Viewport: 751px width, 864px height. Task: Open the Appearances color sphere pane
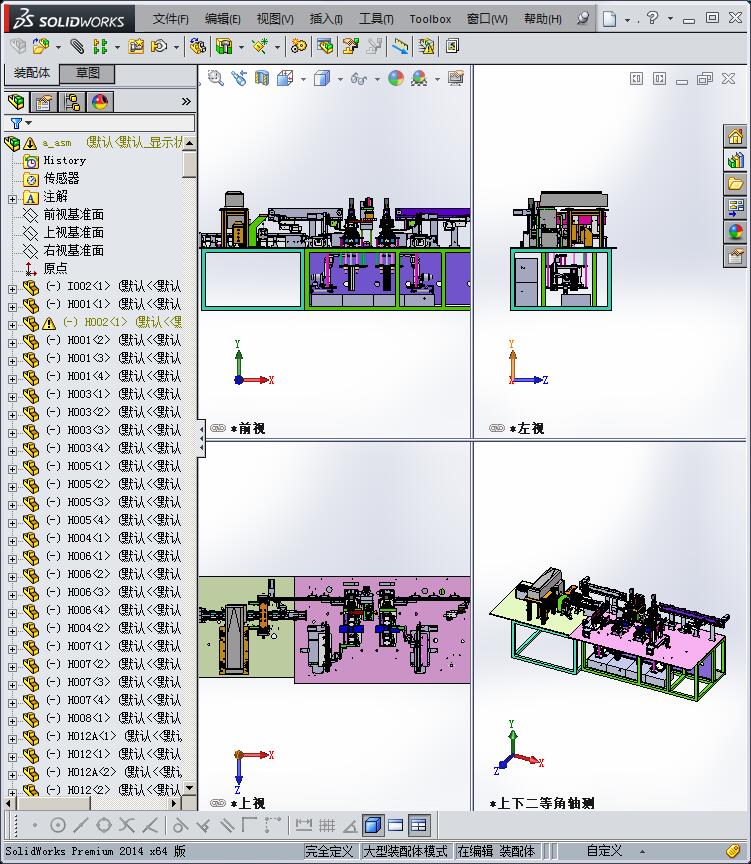click(736, 231)
